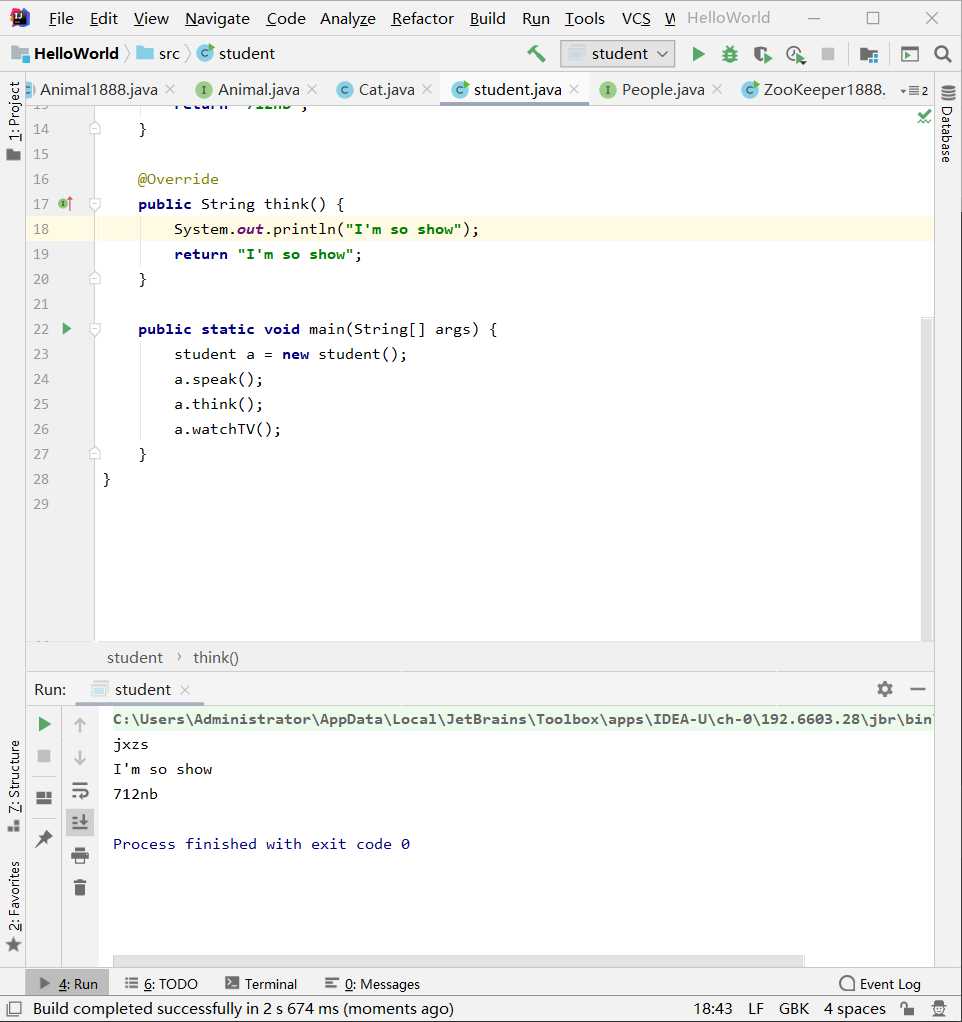Open the Terminal tool window
This screenshot has width=962, height=1022.
tap(261, 984)
